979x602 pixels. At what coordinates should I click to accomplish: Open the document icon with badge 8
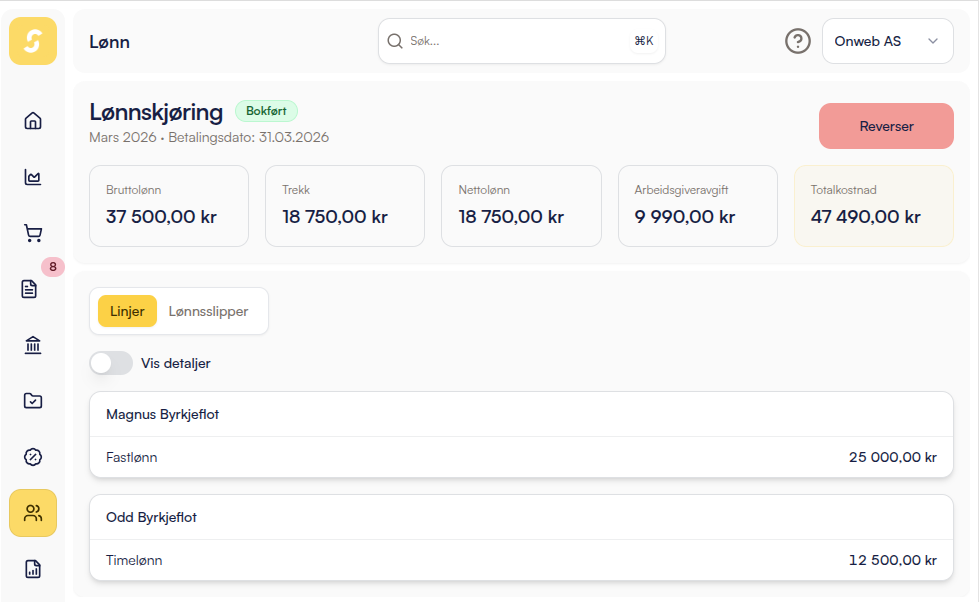click(x=30, y=289)
